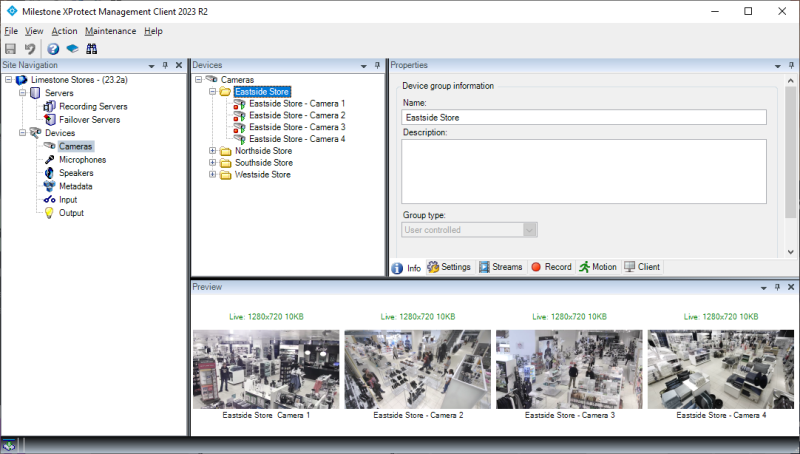Screen dimensions: 800x454
Task: Click the status bar icon at bottom left
Action: click(9, 445)
